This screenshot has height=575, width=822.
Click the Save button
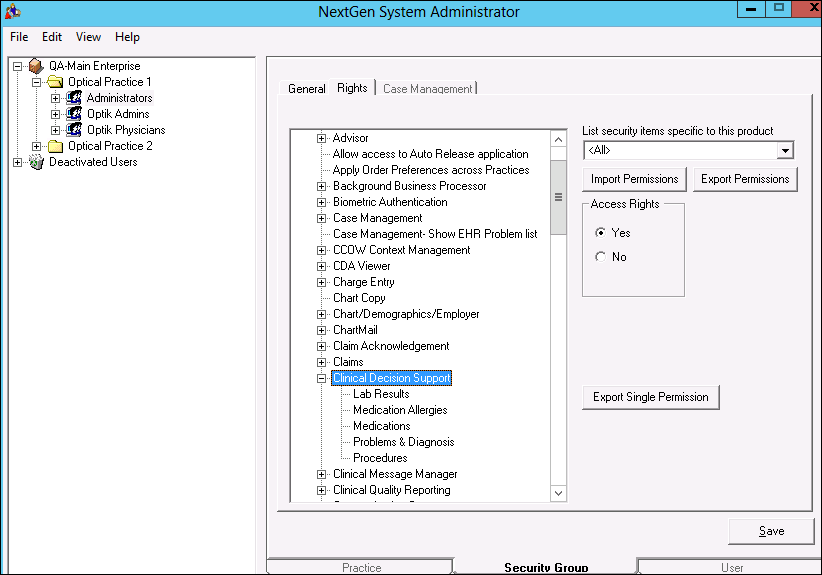[x=772, y=531]
